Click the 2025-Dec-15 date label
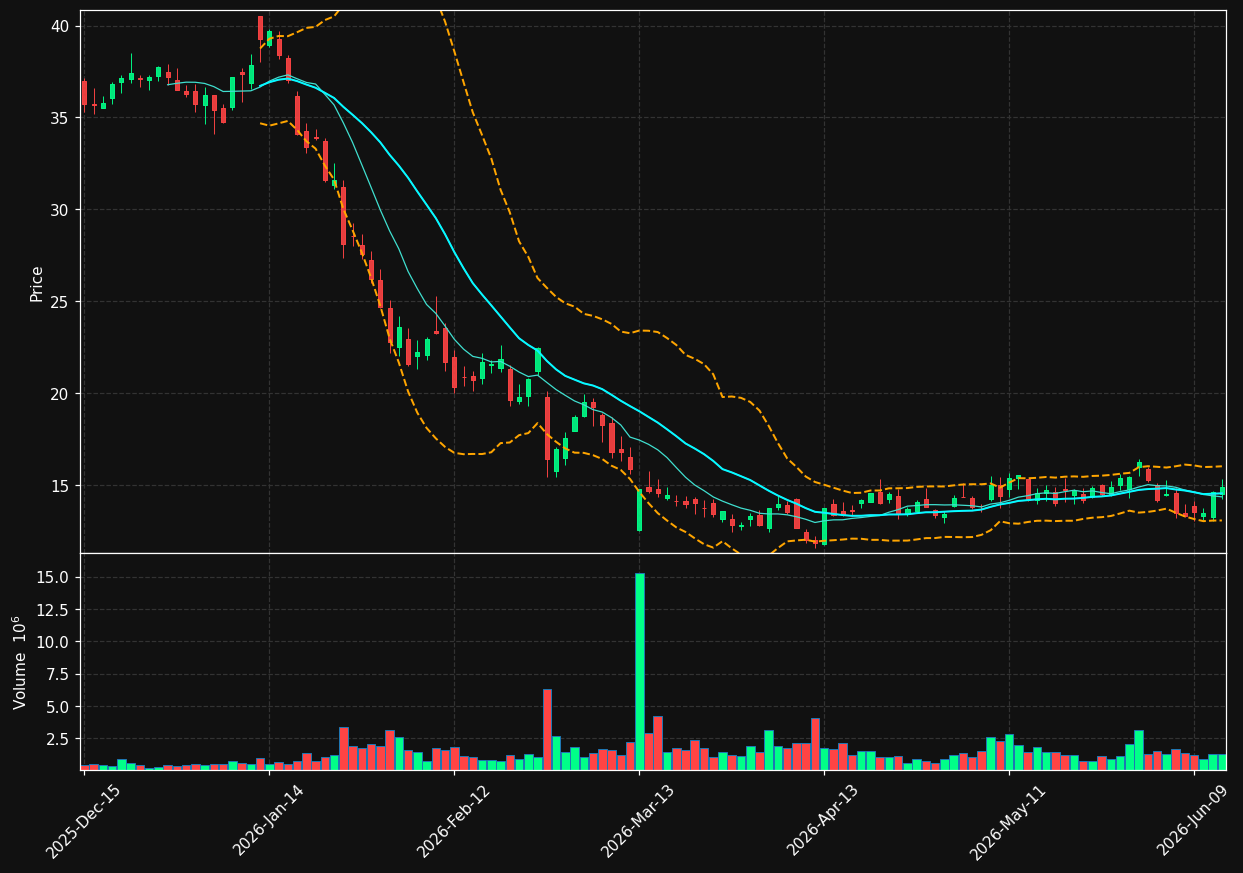This screenshot has height=873, width=1243. point(83,821)
